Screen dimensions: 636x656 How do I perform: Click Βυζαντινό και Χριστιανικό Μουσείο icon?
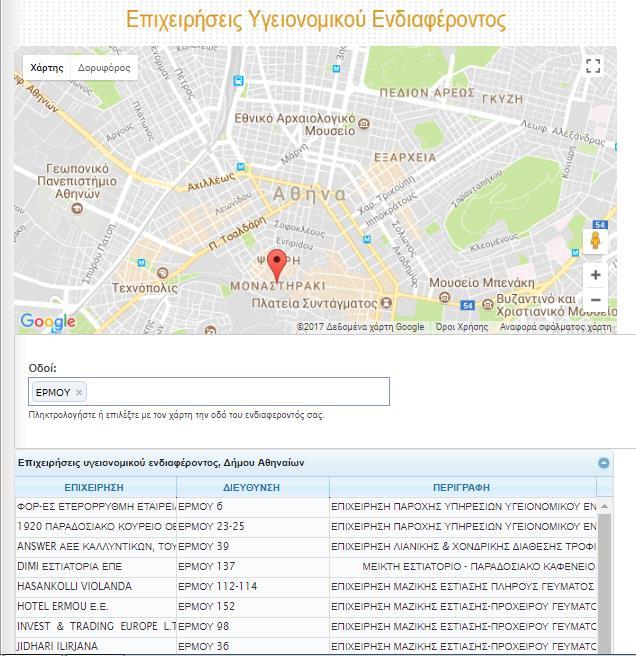tap(487, 304)
